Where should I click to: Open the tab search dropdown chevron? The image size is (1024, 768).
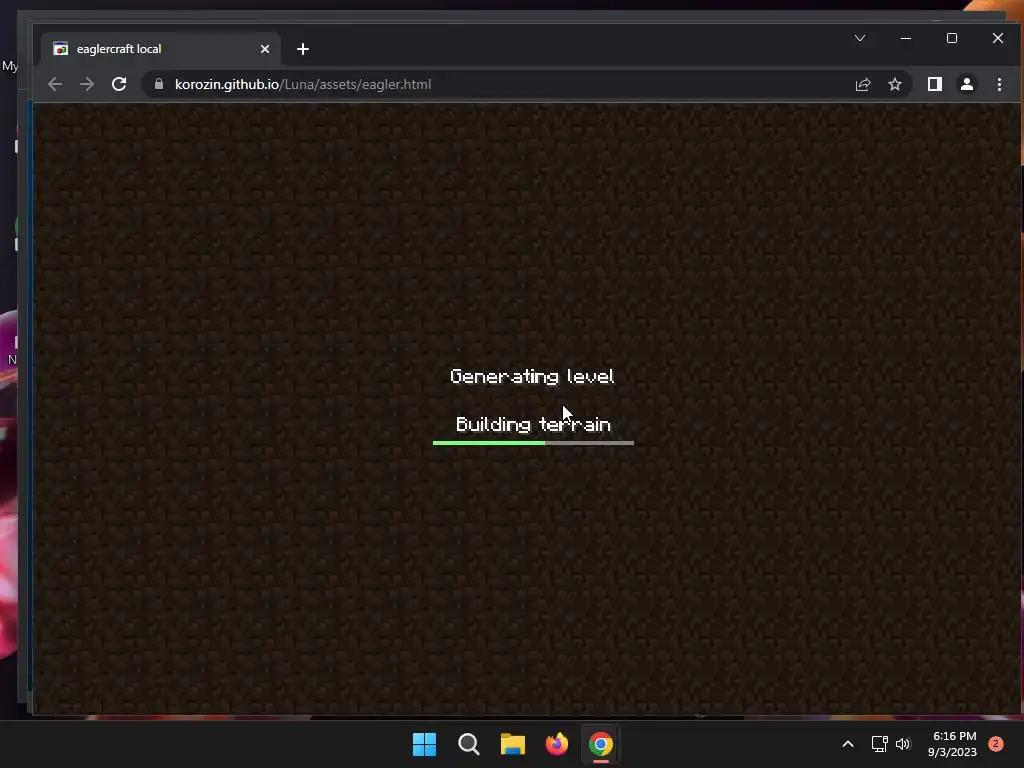pyautogui.click(x=859, y=38)
